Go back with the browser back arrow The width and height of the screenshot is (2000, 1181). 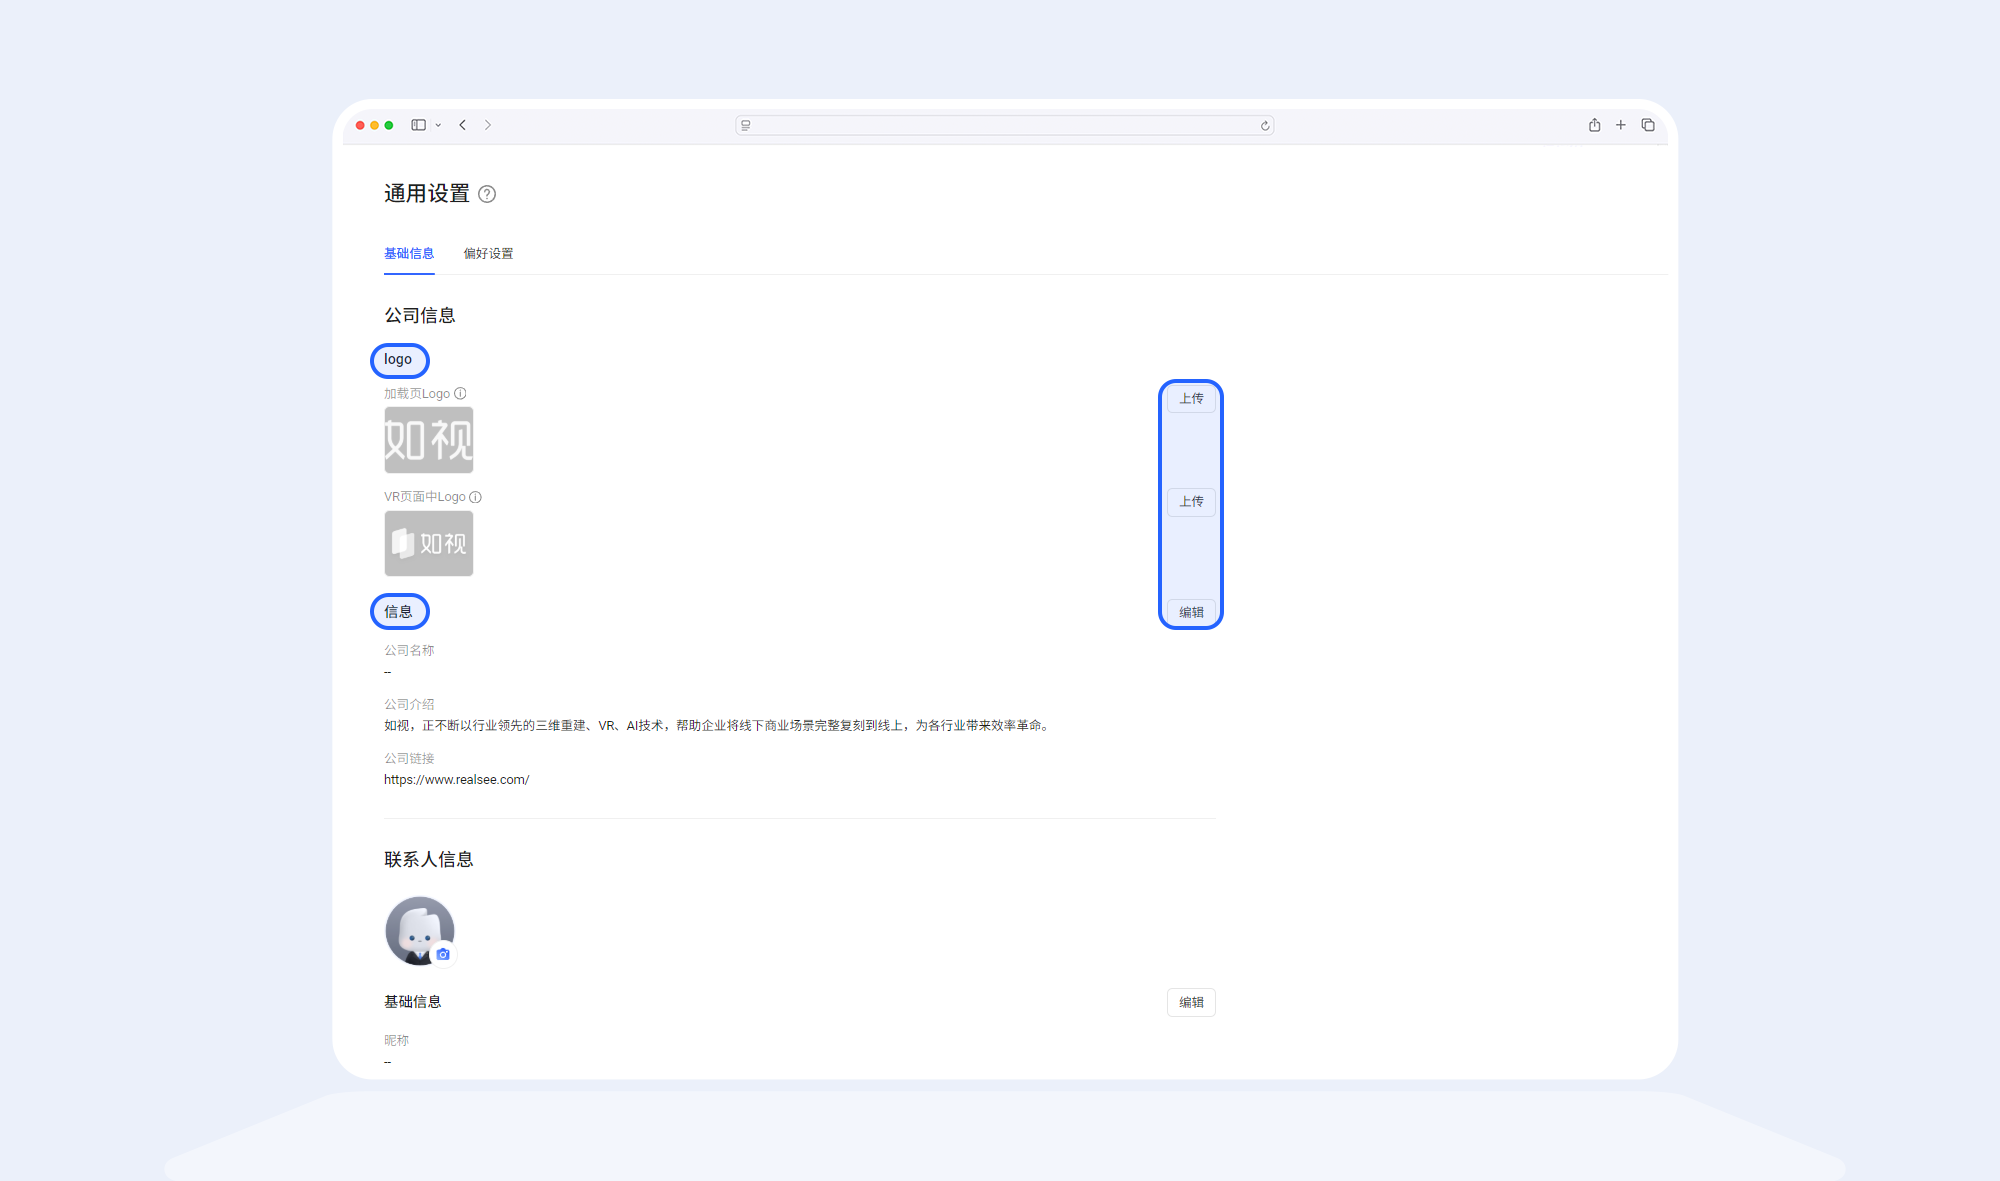coord(462,125)
